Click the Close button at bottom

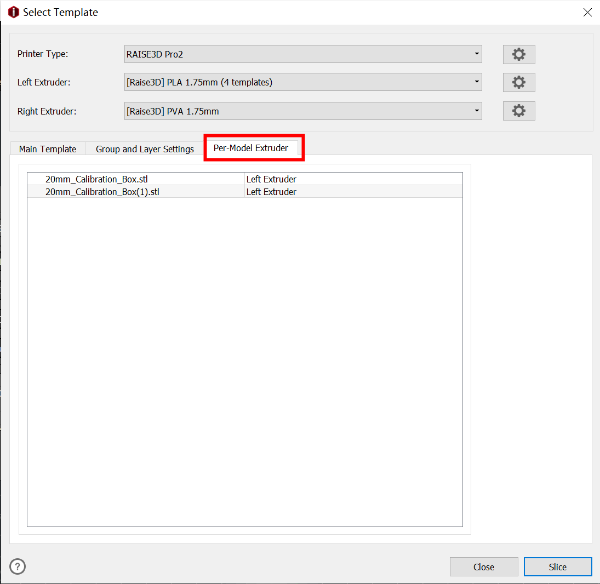pos(484,566)
